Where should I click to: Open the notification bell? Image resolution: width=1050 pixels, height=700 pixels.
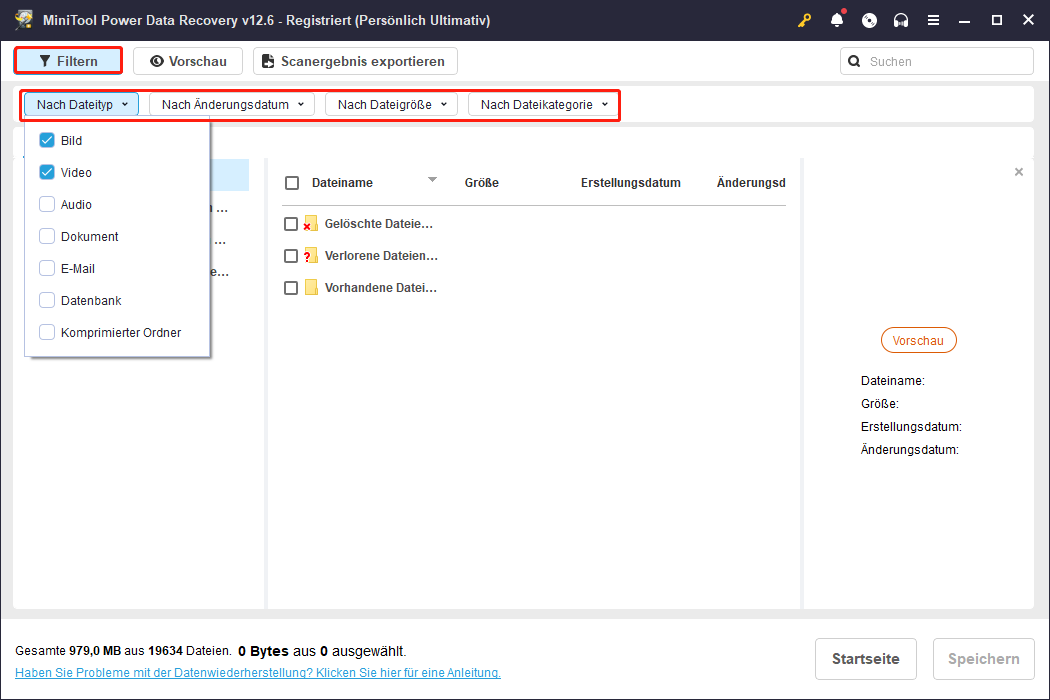coord(837,20)
